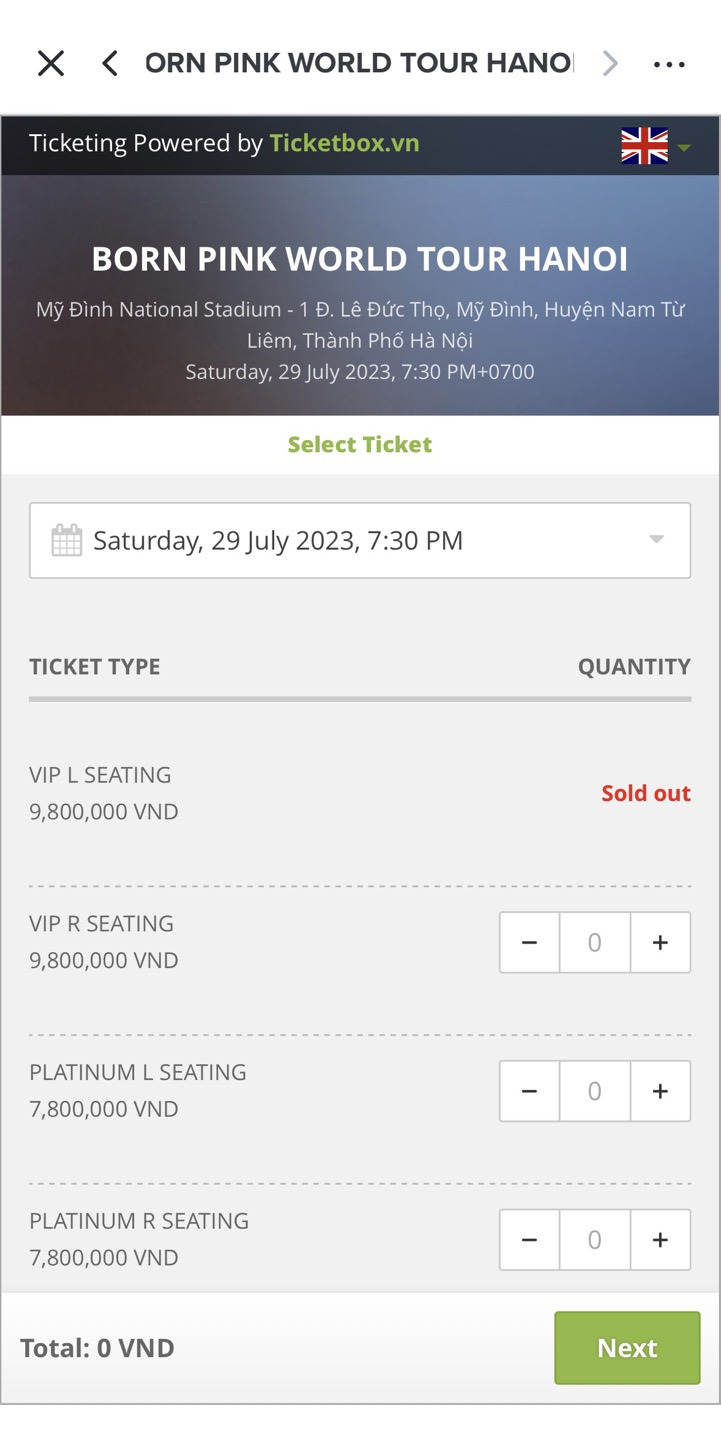Decrease PLATINUM R SEATING quantity
The height and width of the screenshot is (1440, 721).
coord(530,1240)
